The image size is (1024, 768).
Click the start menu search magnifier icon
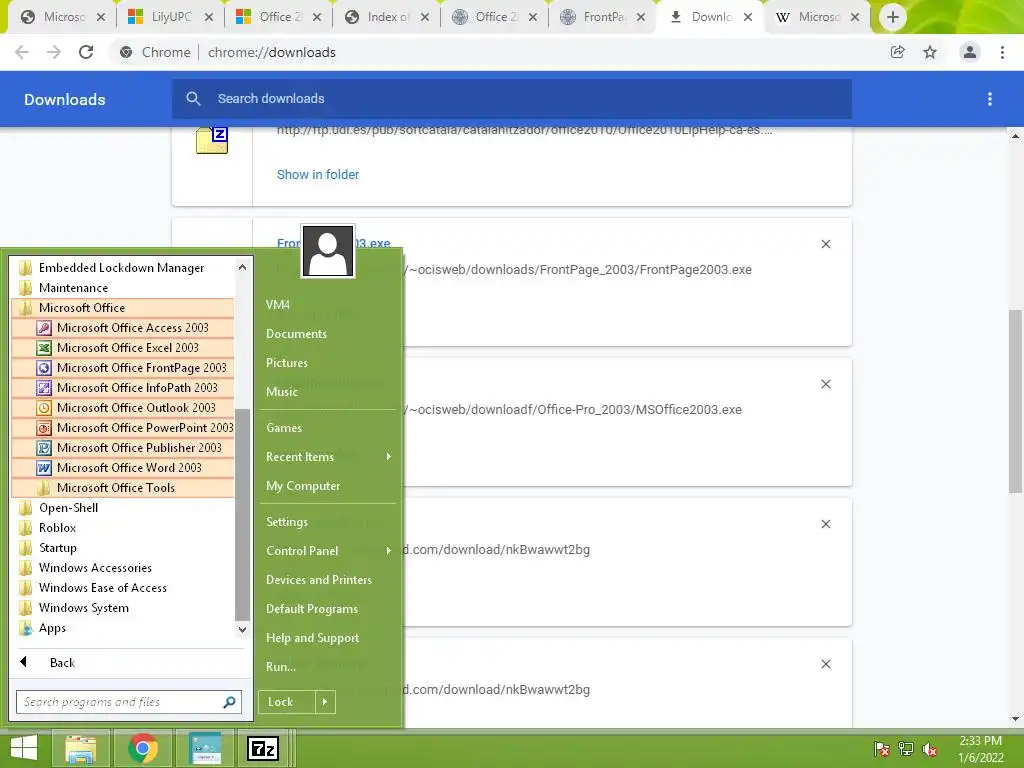[229, 702]
